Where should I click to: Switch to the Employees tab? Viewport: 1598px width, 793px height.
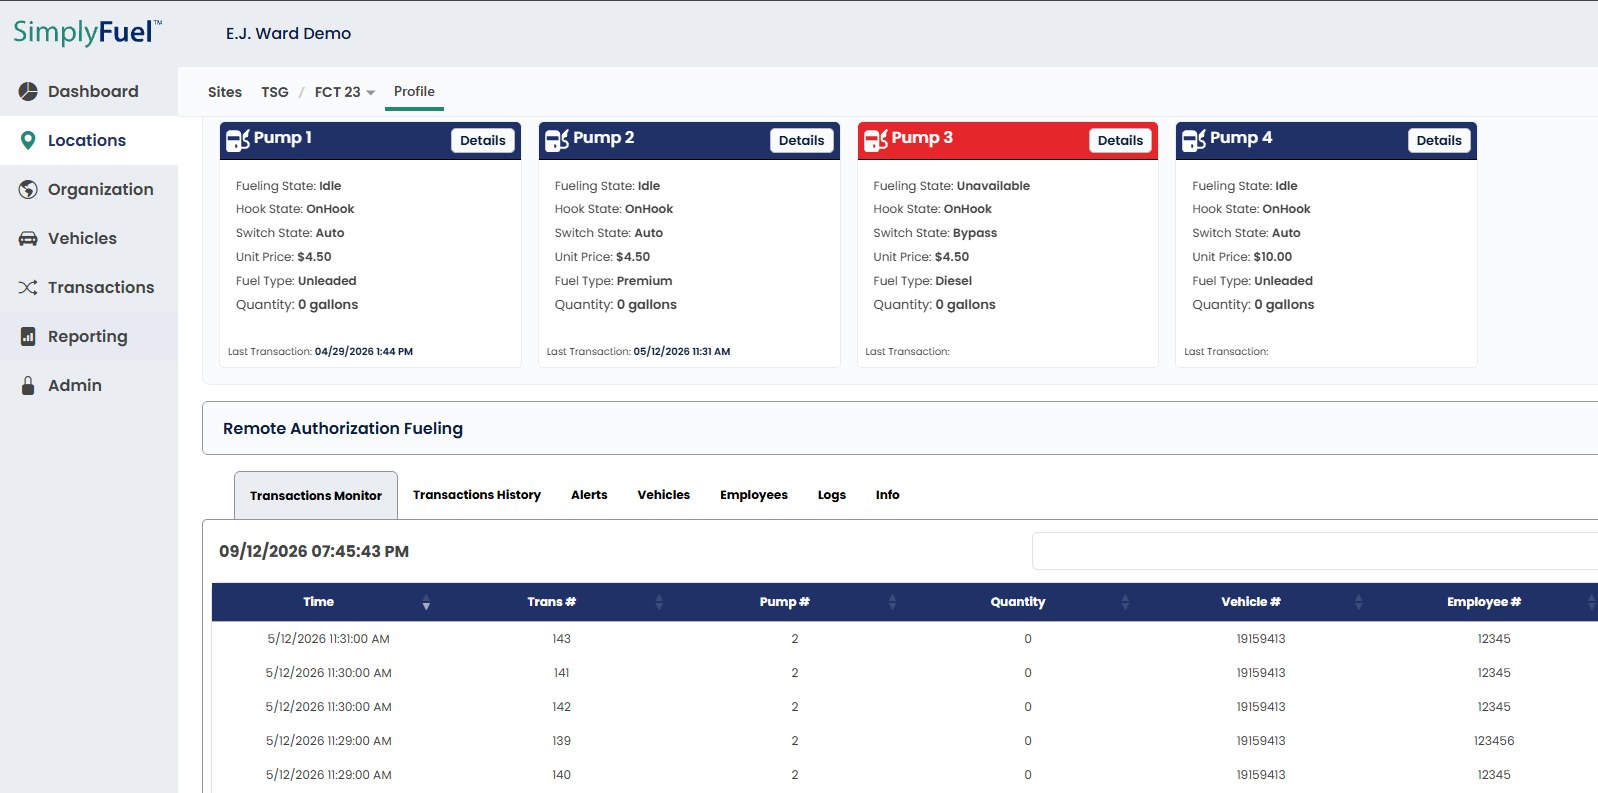pyautogui.click(x=754, y=495)
